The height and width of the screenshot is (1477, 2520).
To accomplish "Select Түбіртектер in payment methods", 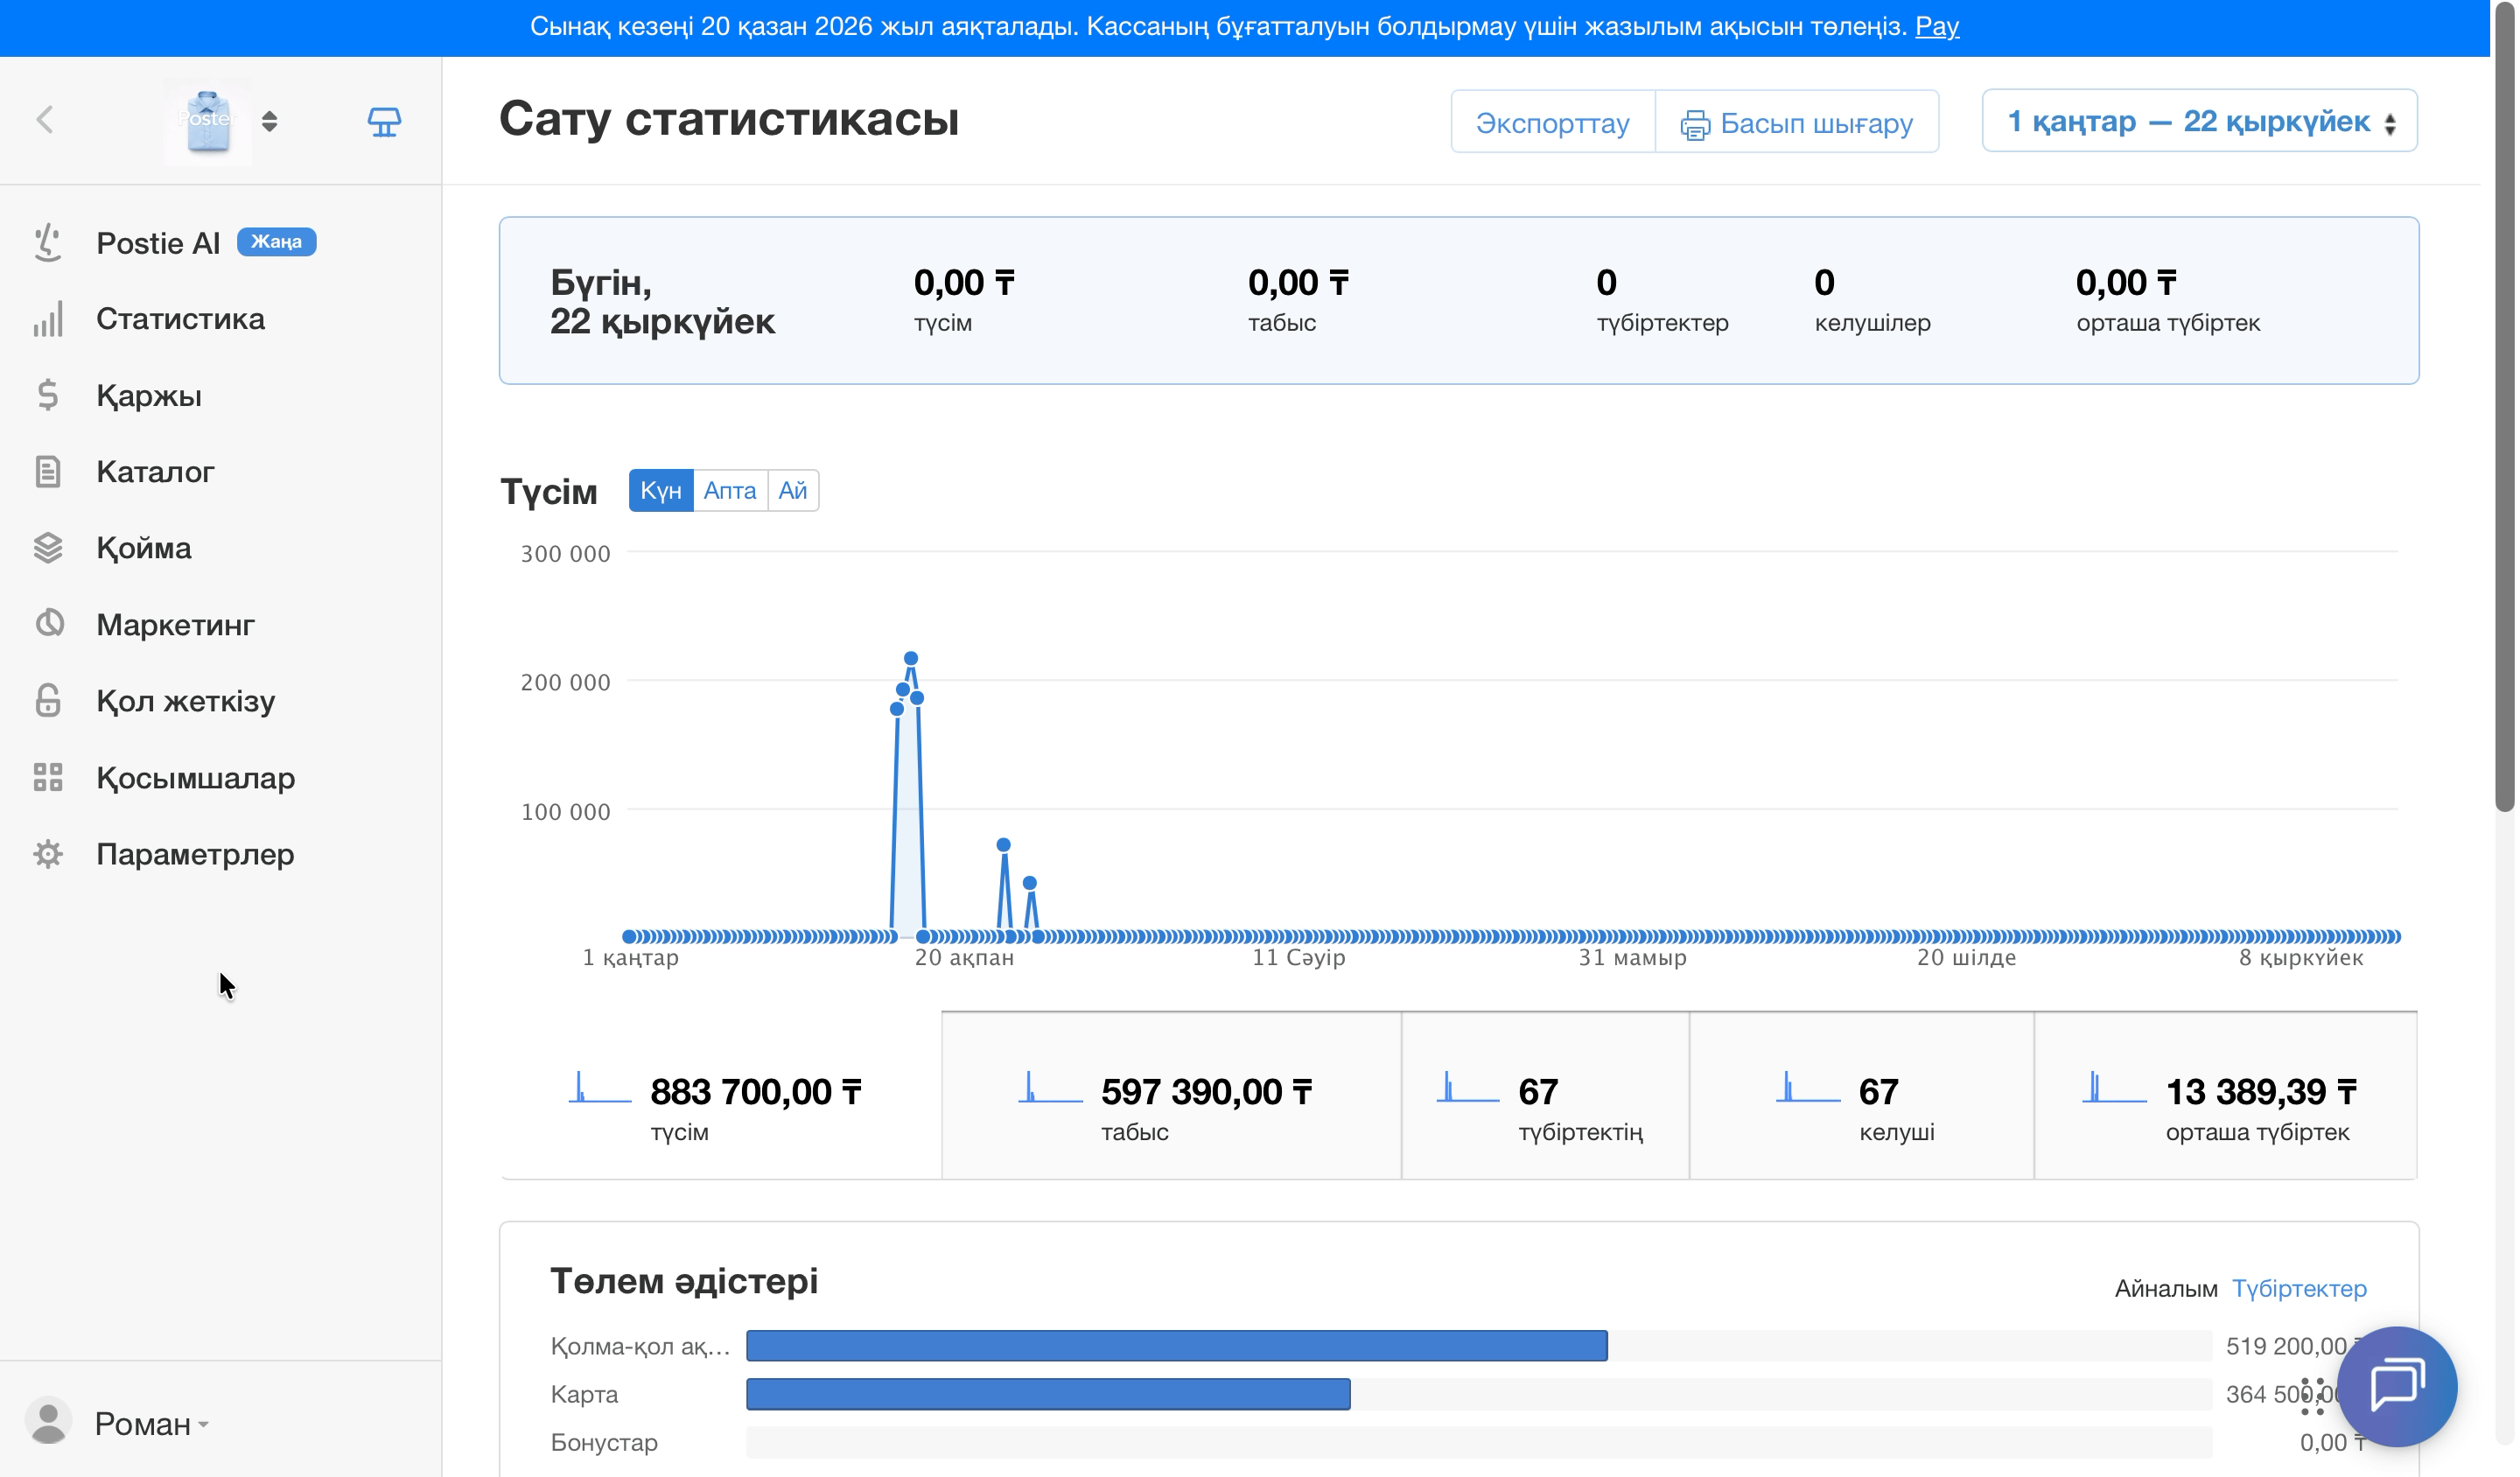I will click(x=2299, y=1288).
